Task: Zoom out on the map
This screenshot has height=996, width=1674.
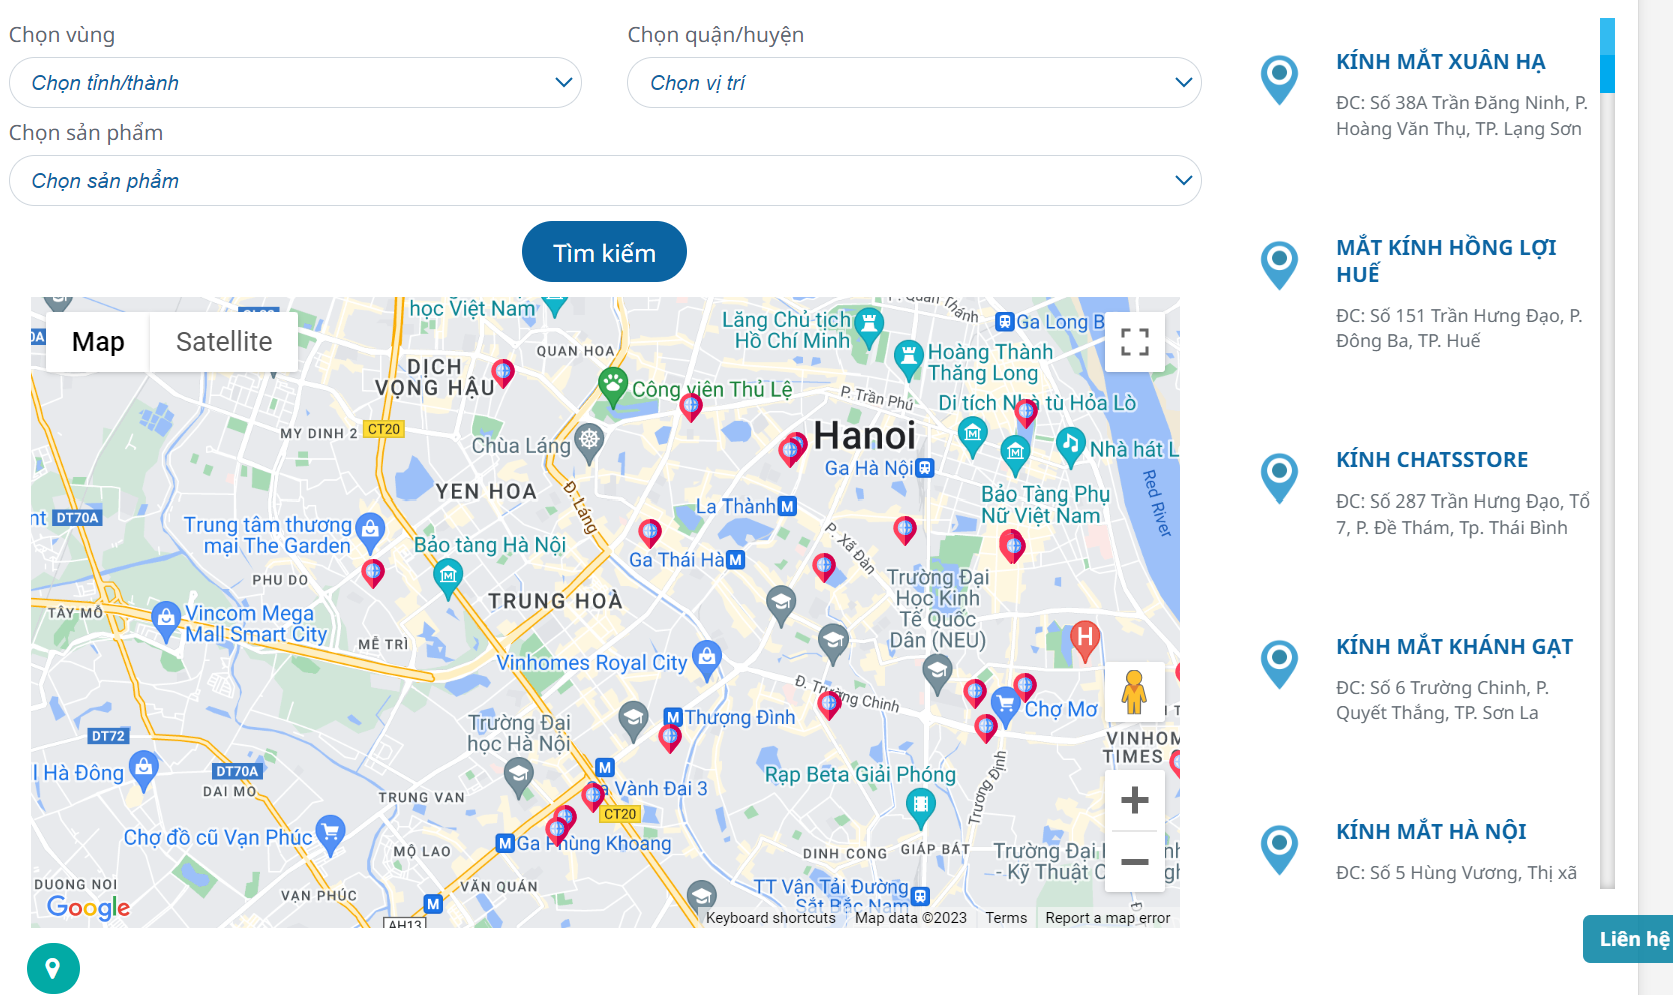Action: [1135, 861]
